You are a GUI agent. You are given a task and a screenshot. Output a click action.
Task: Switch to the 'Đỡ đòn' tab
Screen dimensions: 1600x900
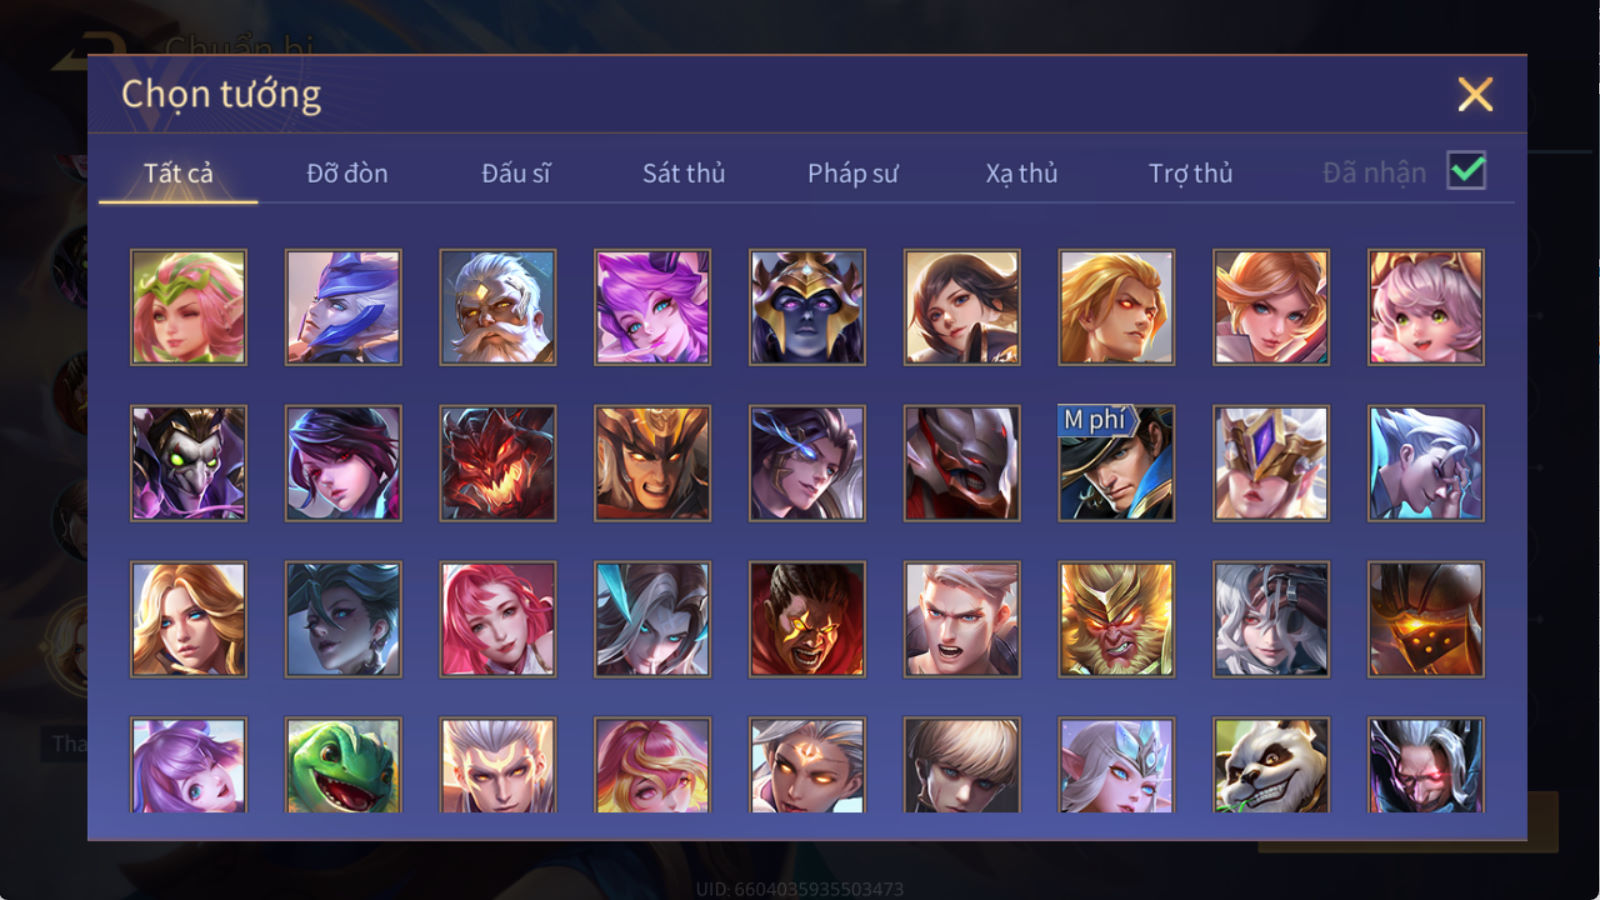(347, 173)
